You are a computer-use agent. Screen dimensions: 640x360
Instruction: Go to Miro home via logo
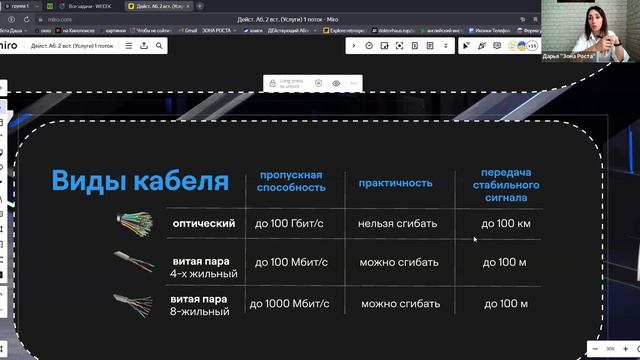pyautogui.click(x=9, y=45)
